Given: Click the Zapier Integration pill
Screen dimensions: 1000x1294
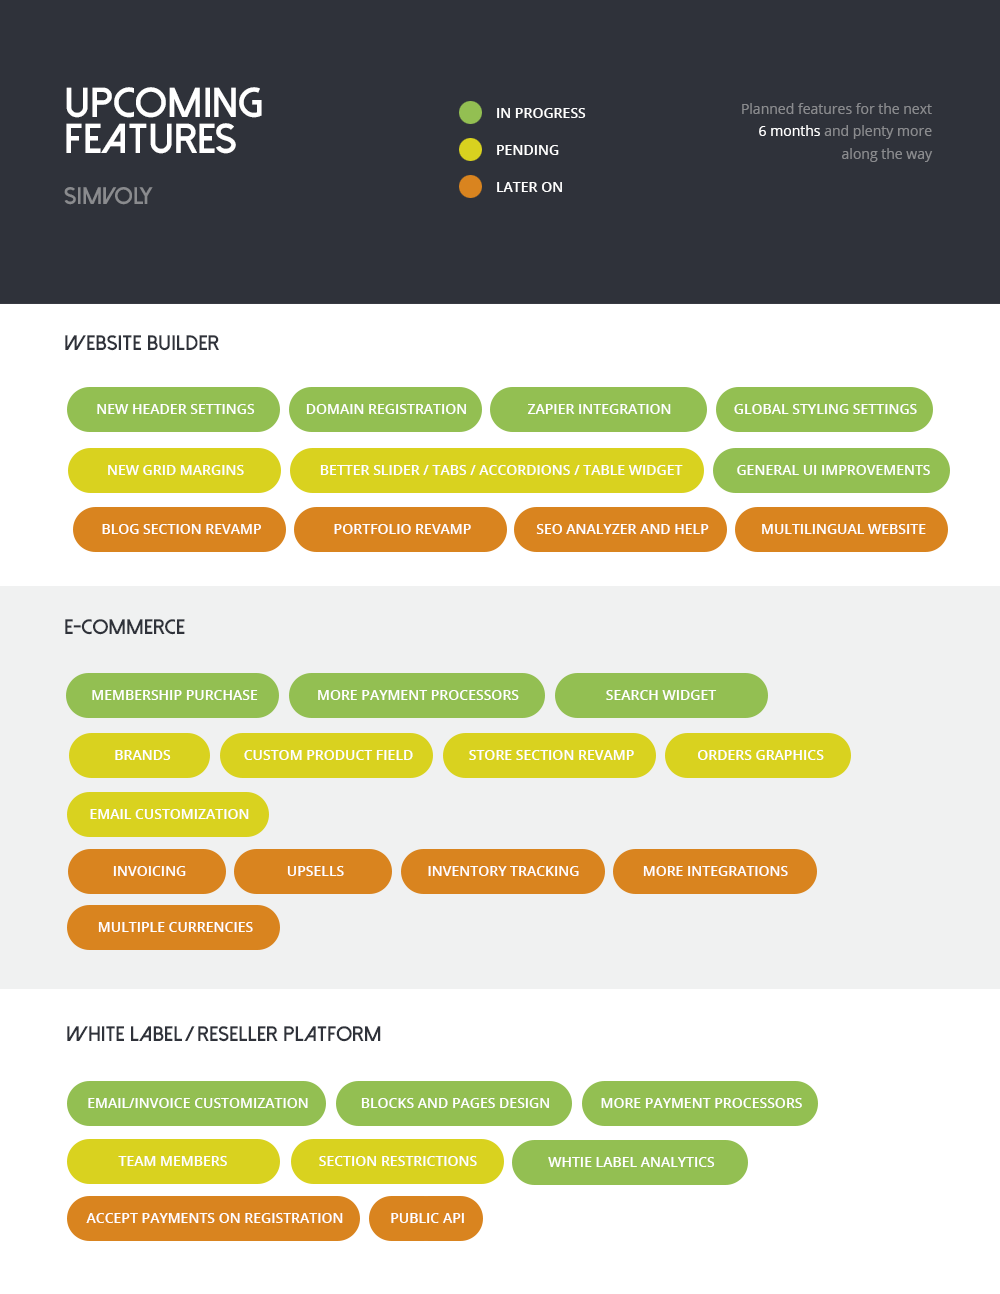Looking at the screenshot, I should [x=598, y=409].
